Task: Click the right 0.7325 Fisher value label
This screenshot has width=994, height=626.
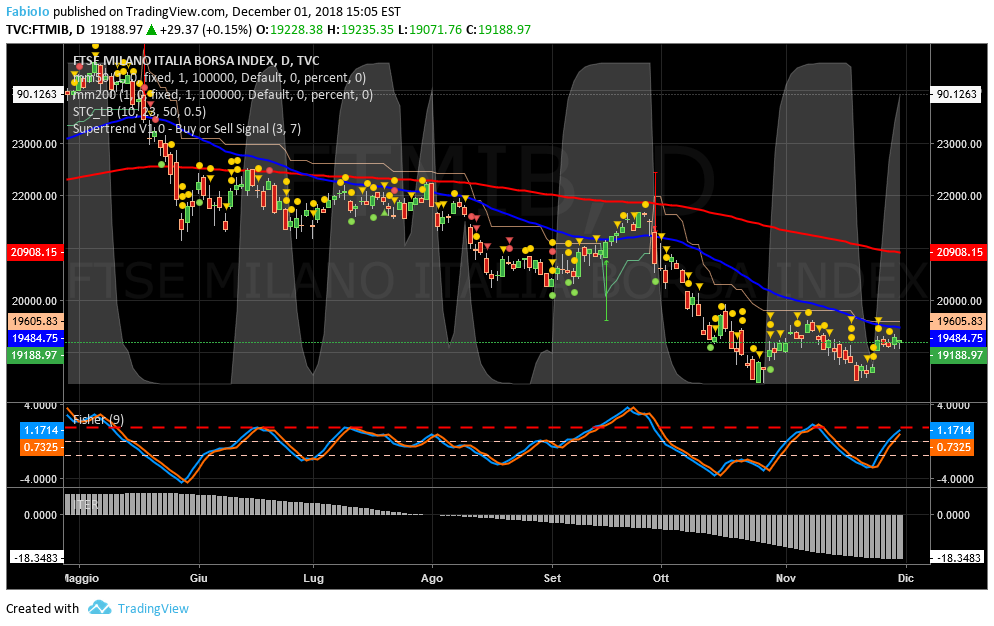Action: [x=953, y=447]
